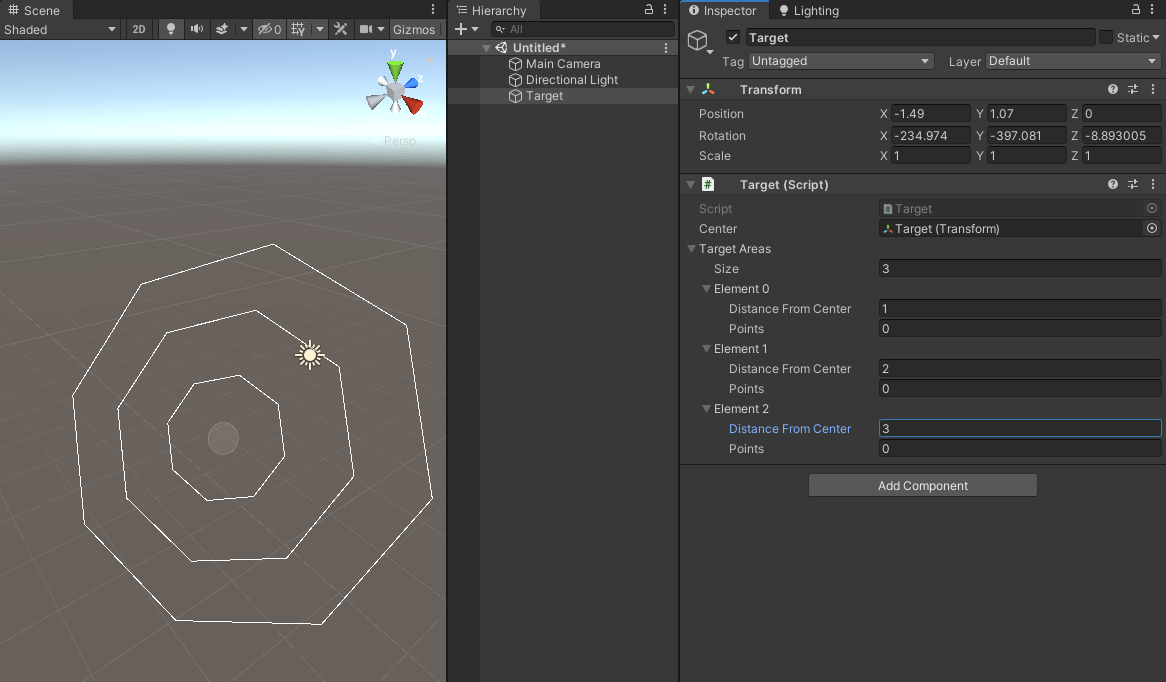Toggle scene lighting with the lightbulb icon

(x=171, y=29)
